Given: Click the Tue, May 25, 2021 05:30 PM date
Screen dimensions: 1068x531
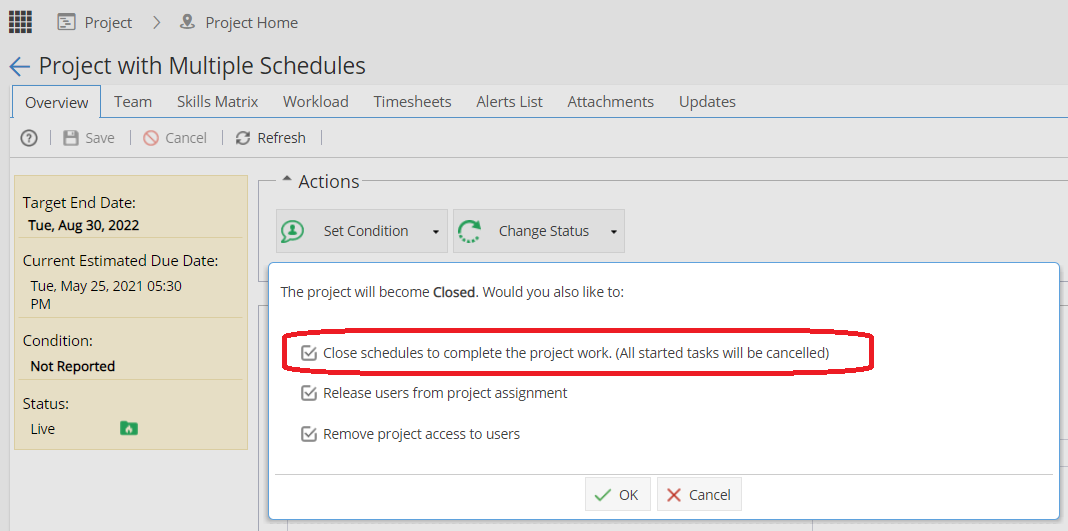Looking at the screenshot, I should pos(106,295).
